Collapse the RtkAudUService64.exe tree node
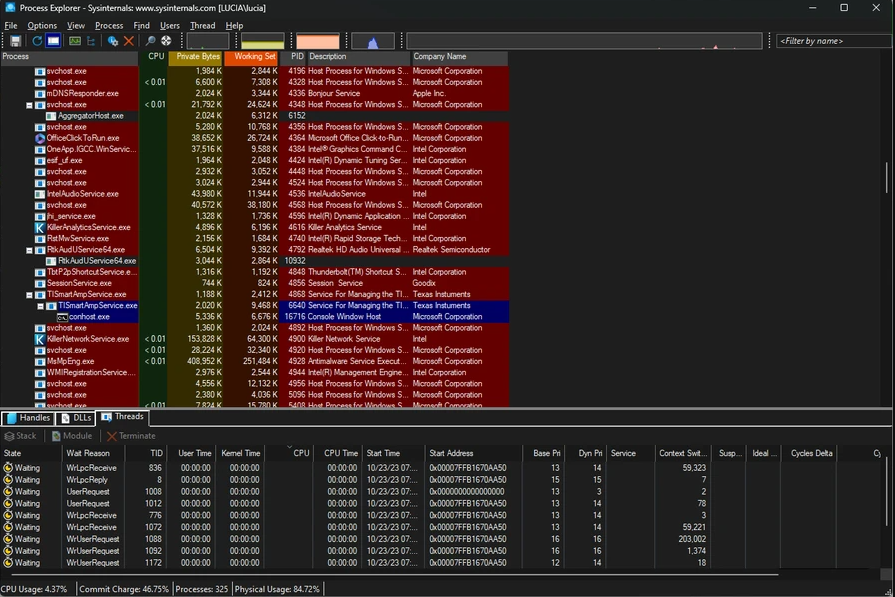Image resolution: width=895 pixels, height=597 pixels. (x=30, y=250)
